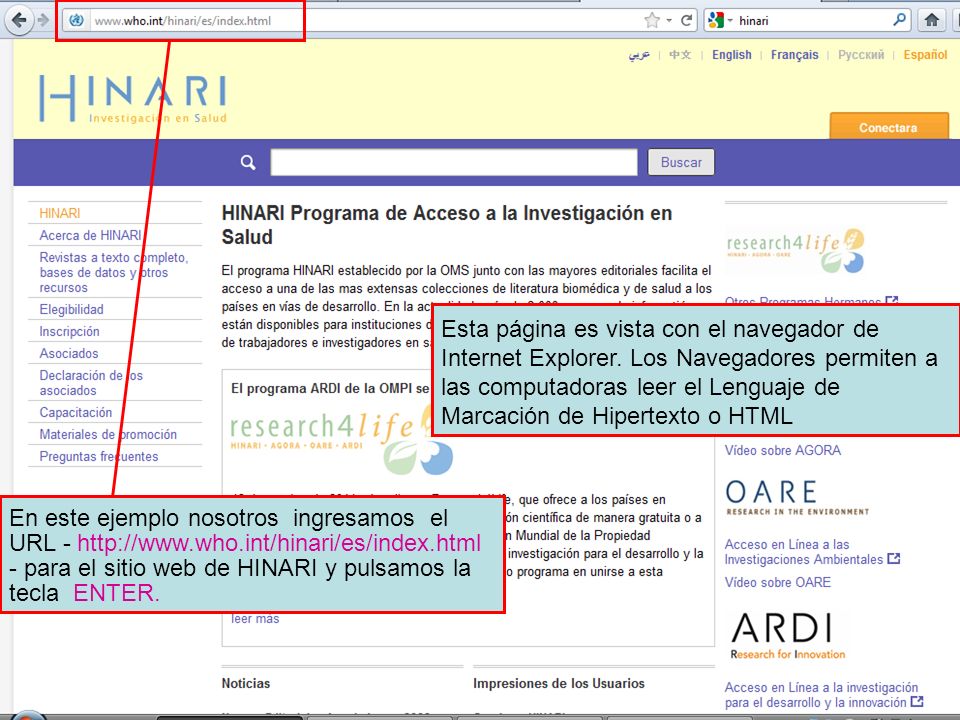
Task: Go back with the browser back arrow
Action: tap(18, 20)
